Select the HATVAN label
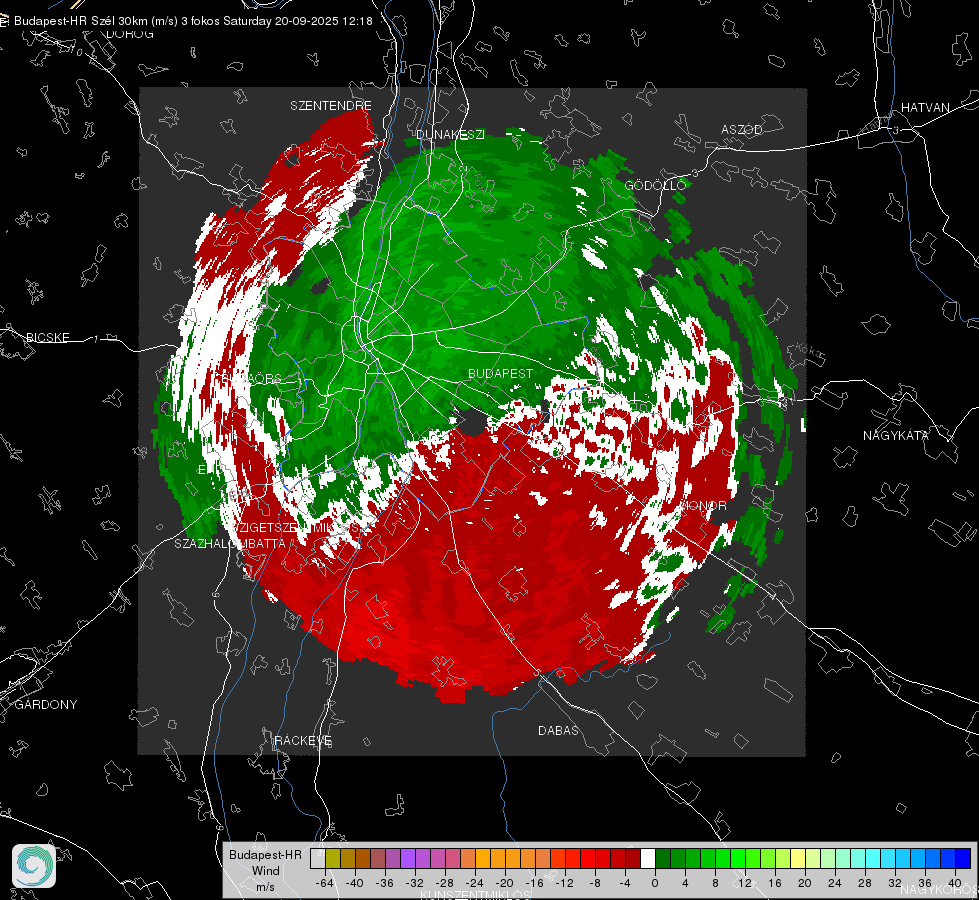The width and height of the screenshot is (979, 900). pyautogui.click(x=925, y=107)
